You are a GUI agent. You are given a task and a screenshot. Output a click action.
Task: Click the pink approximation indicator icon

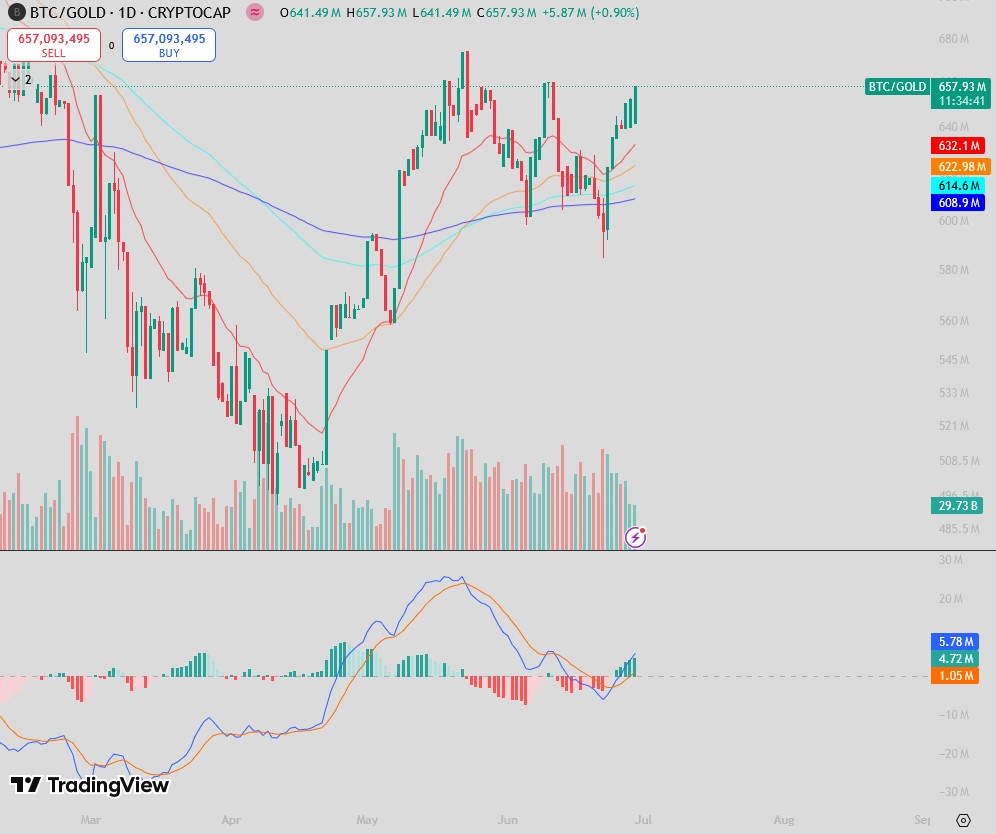click(x=255, y=12)
